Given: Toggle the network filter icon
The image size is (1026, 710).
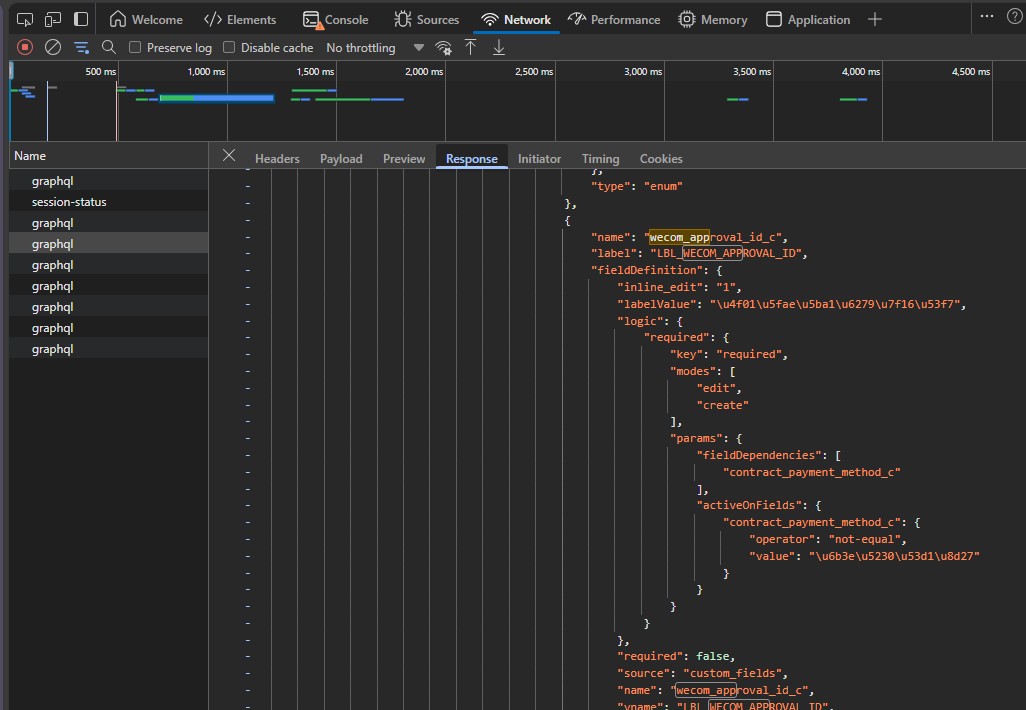Looking at the screenshot, I should coord(81,47).
